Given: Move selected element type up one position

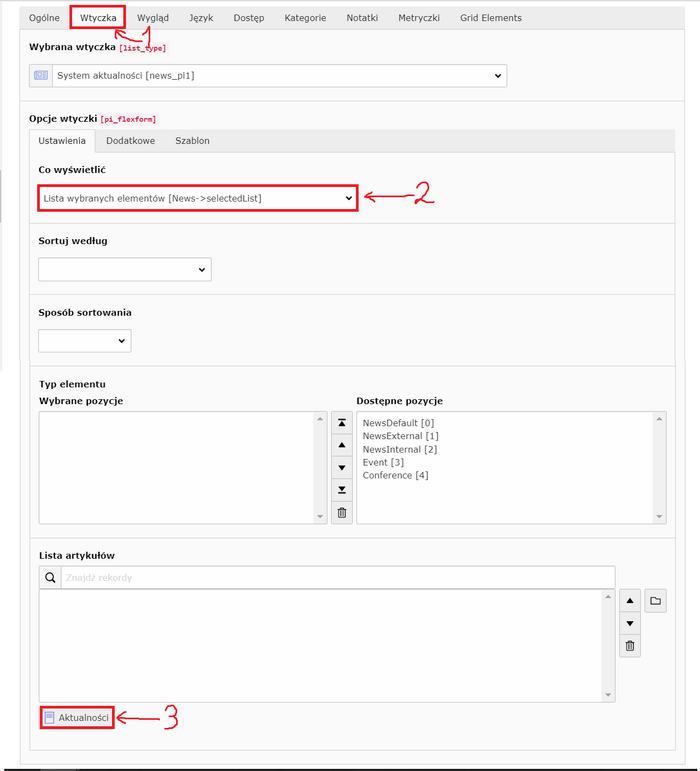Looking at the screenshot, I should [342, 445].
